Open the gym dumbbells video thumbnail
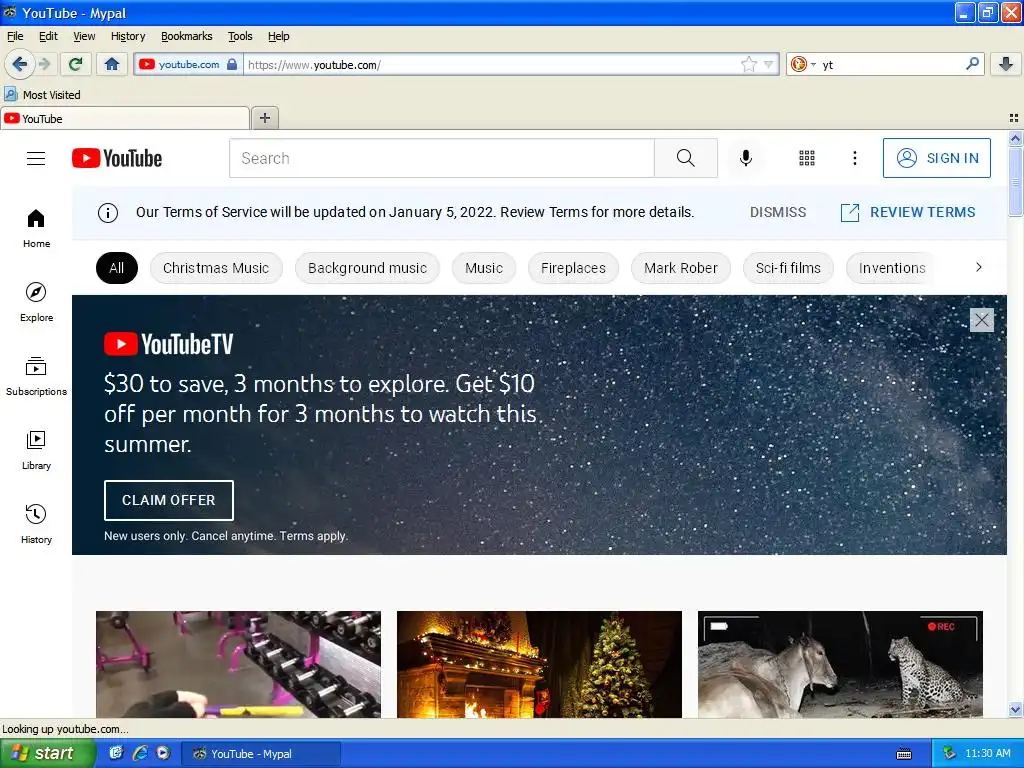The image size is (1024, 768). [x=238, y=664]
